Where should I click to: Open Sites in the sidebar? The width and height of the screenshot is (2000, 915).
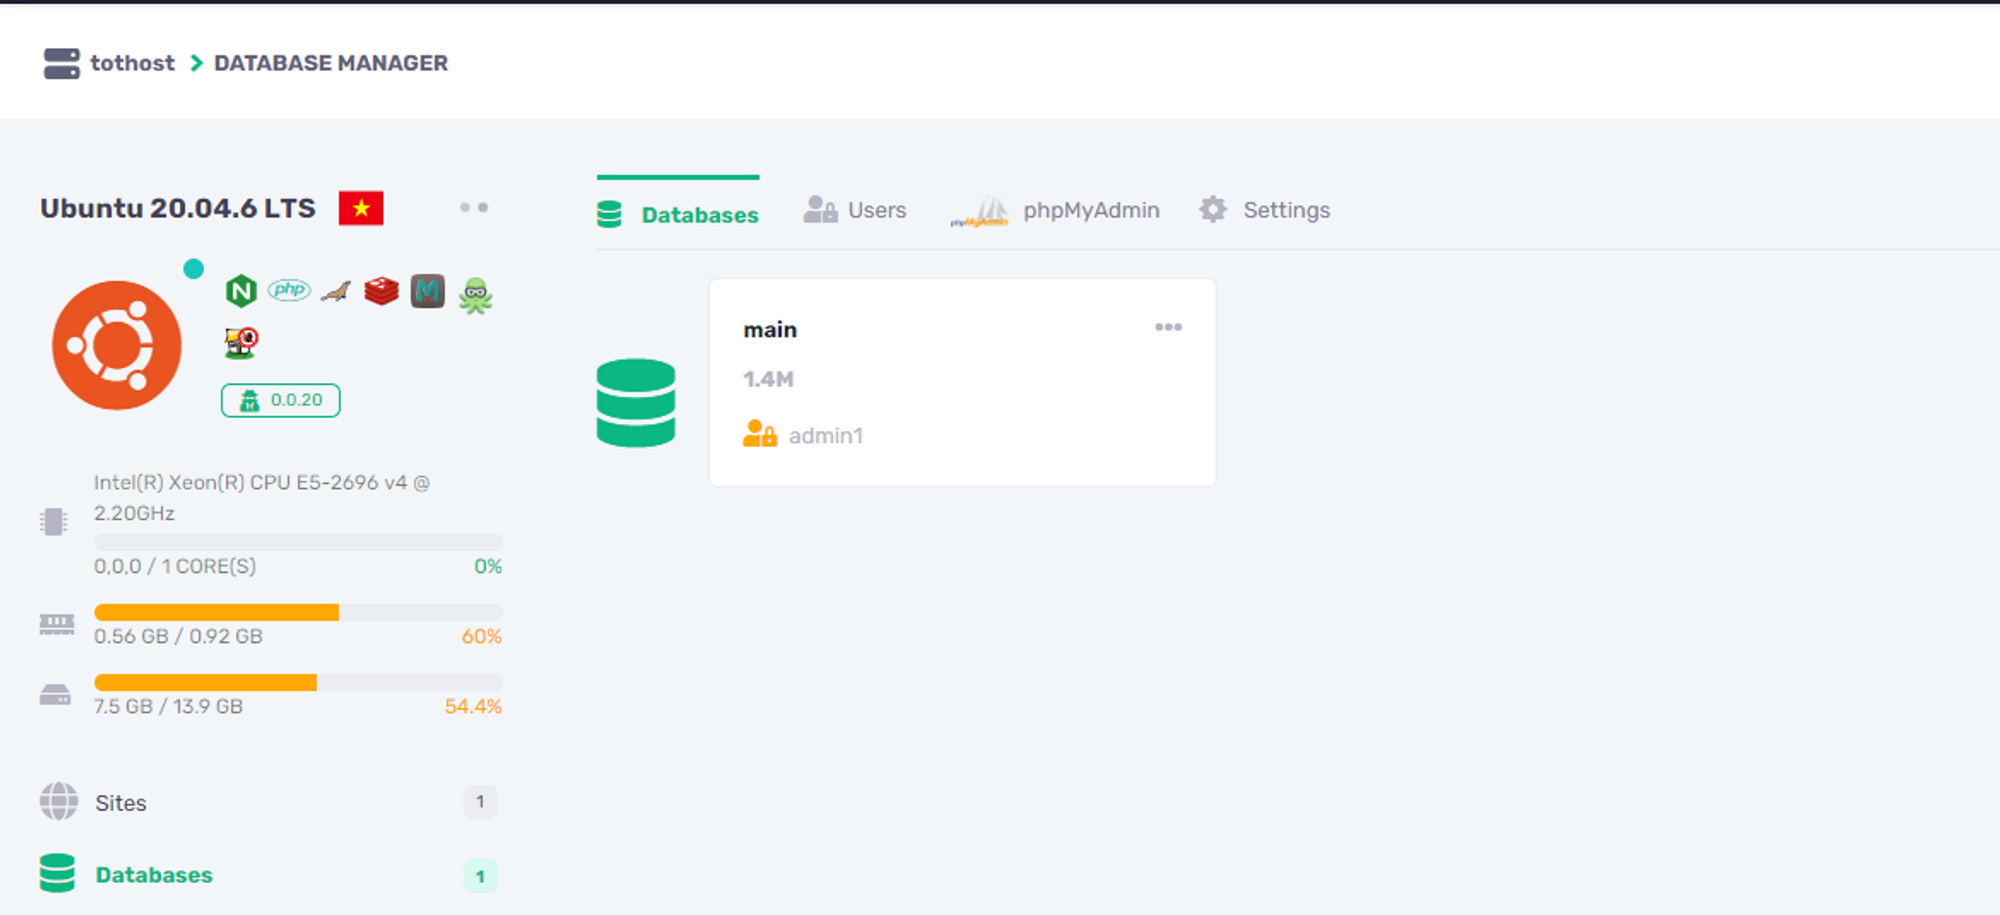pyautogui.click(x=121, y=803)
